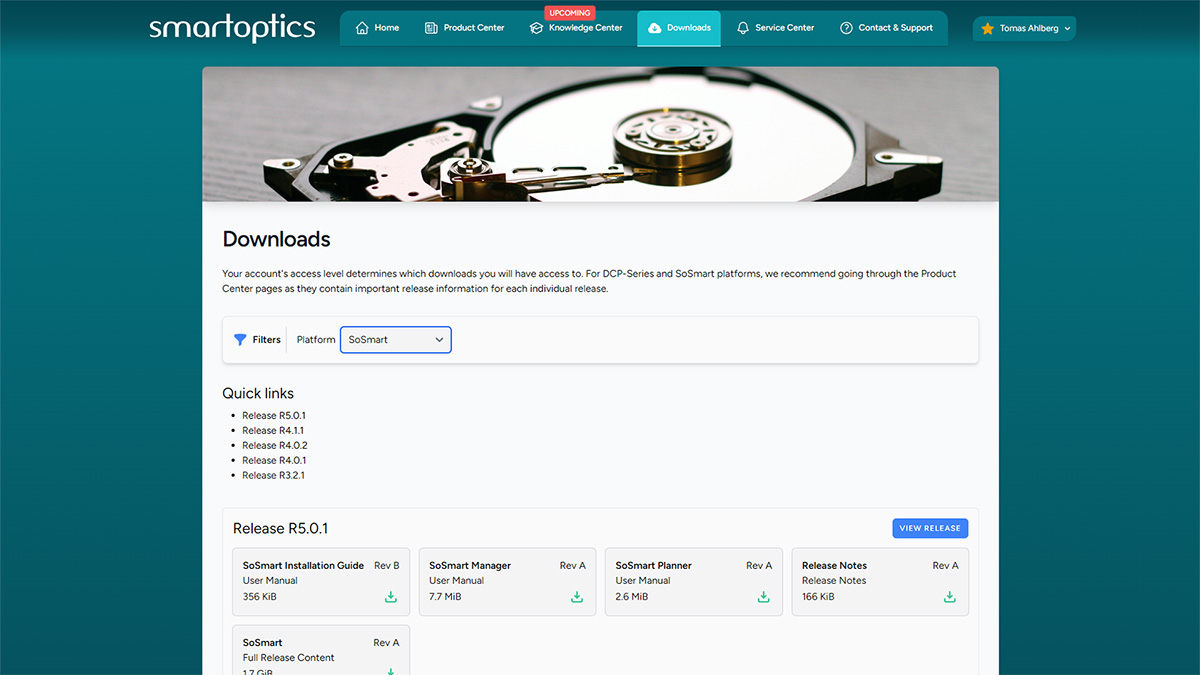Click the UPCOMING badge above Knowledge Center

[x=570, y=13]
